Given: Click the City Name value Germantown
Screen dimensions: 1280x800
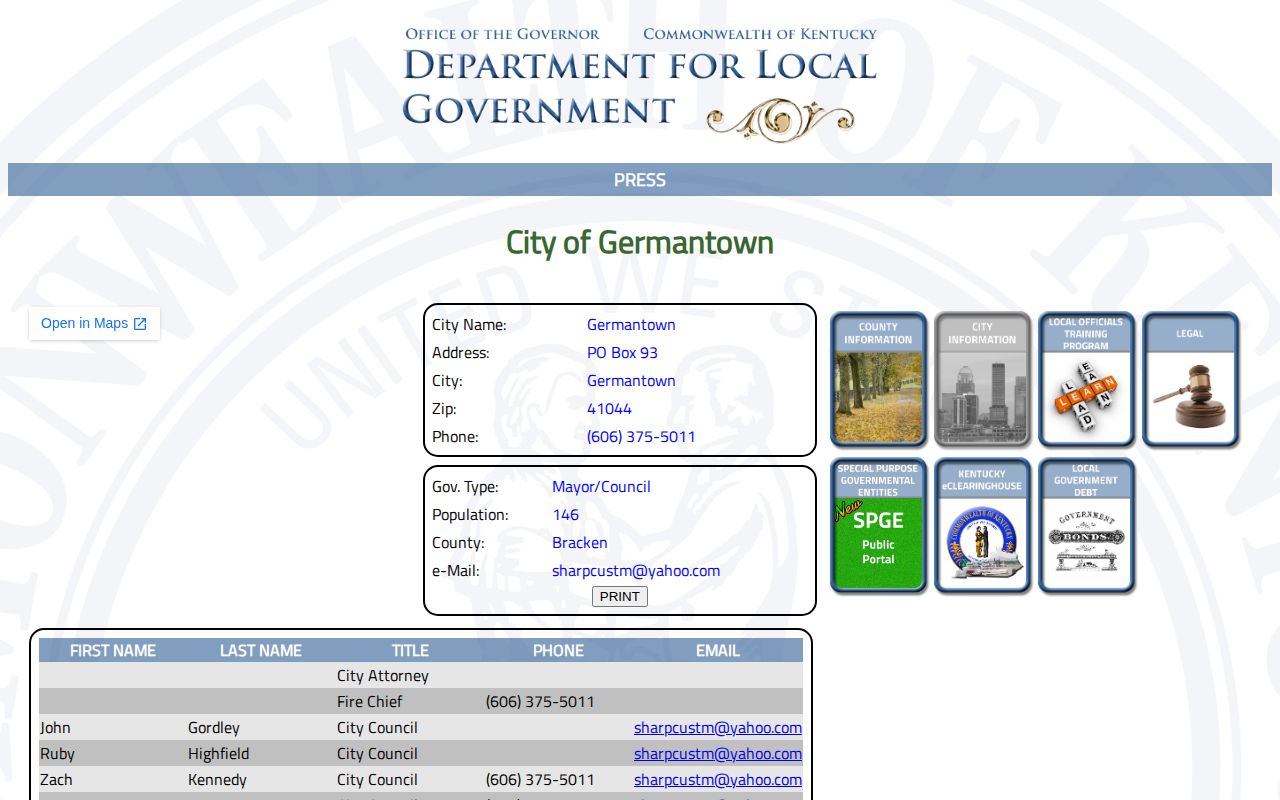Looking at the screenshot, I should (631, 325).
